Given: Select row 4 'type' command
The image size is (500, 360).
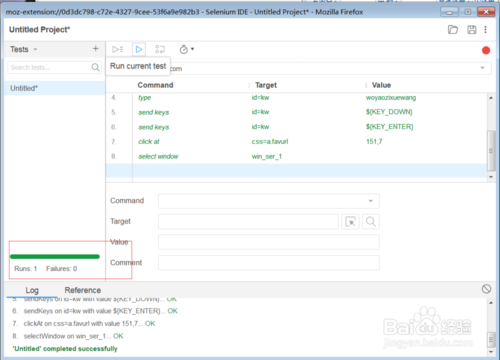Looking at the screenshot, I should (297, 98).
